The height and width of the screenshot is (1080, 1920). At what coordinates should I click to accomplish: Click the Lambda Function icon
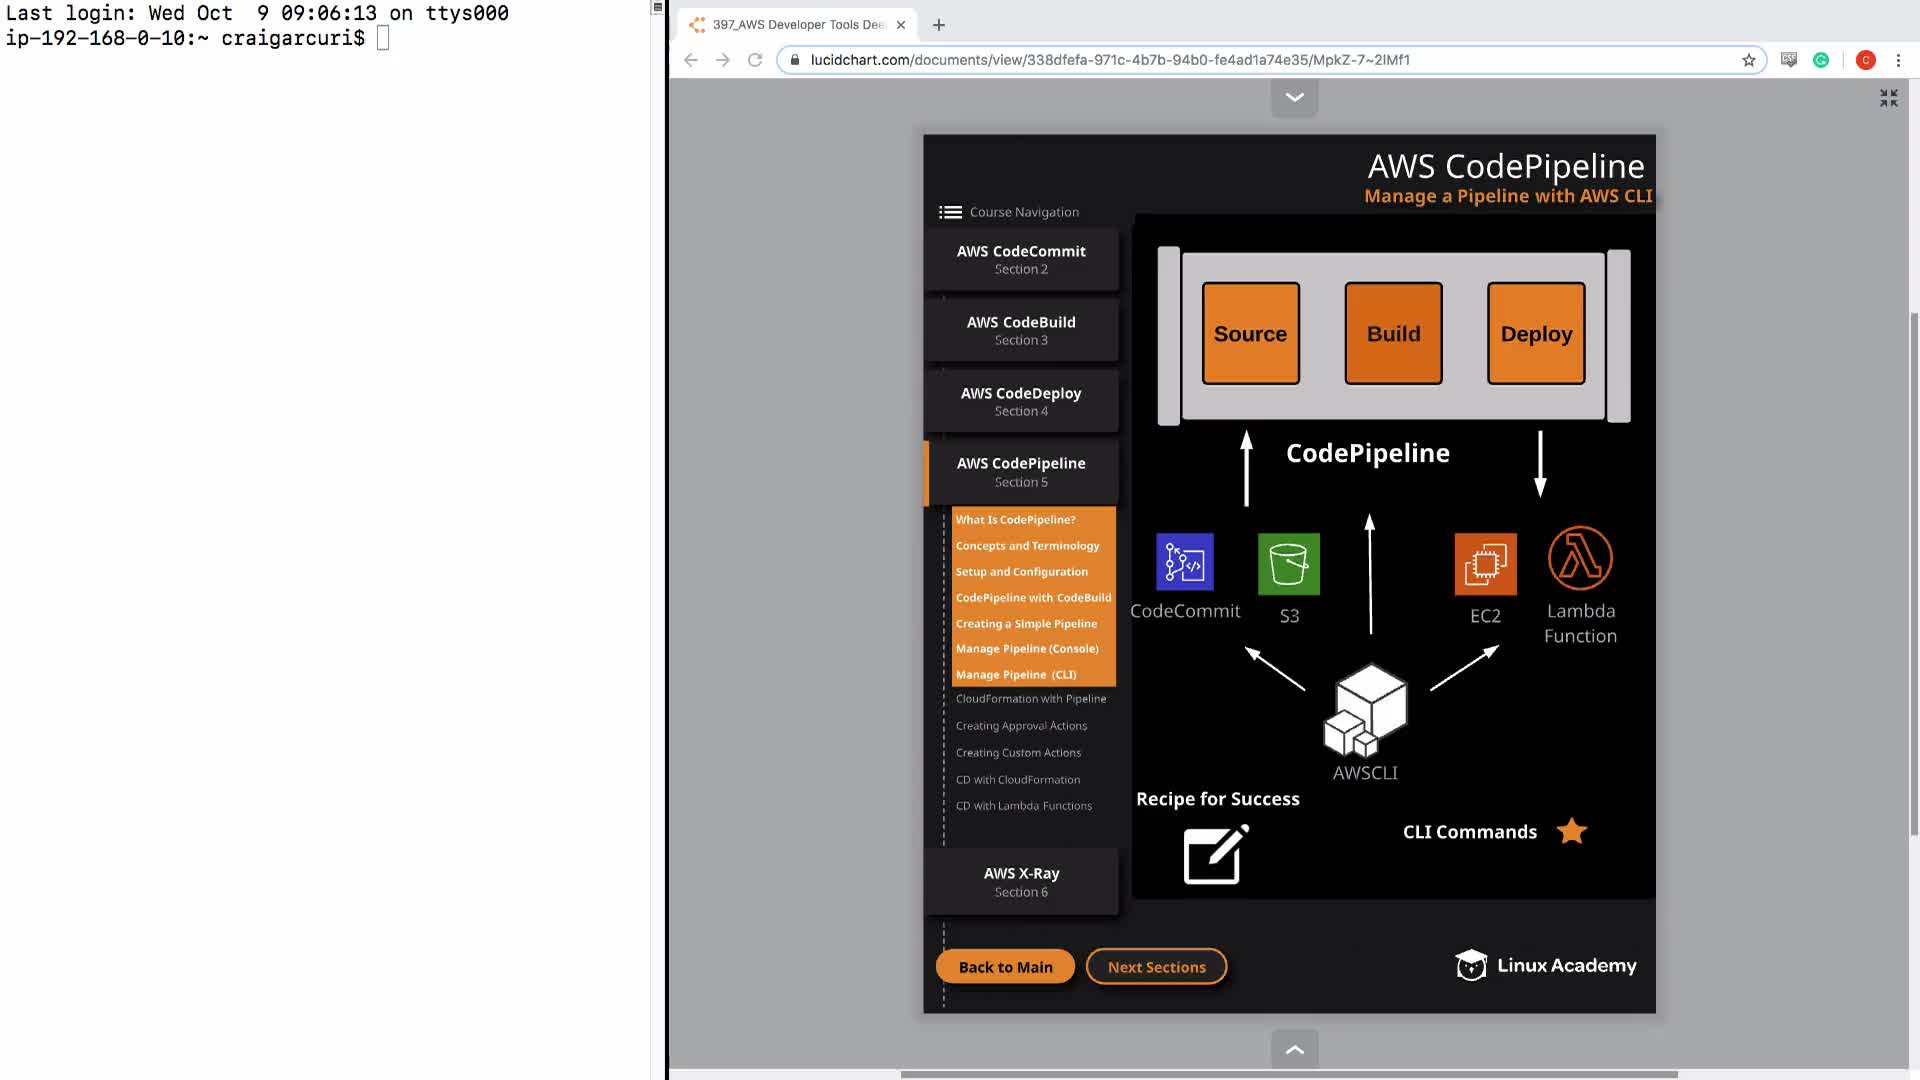1580,558
